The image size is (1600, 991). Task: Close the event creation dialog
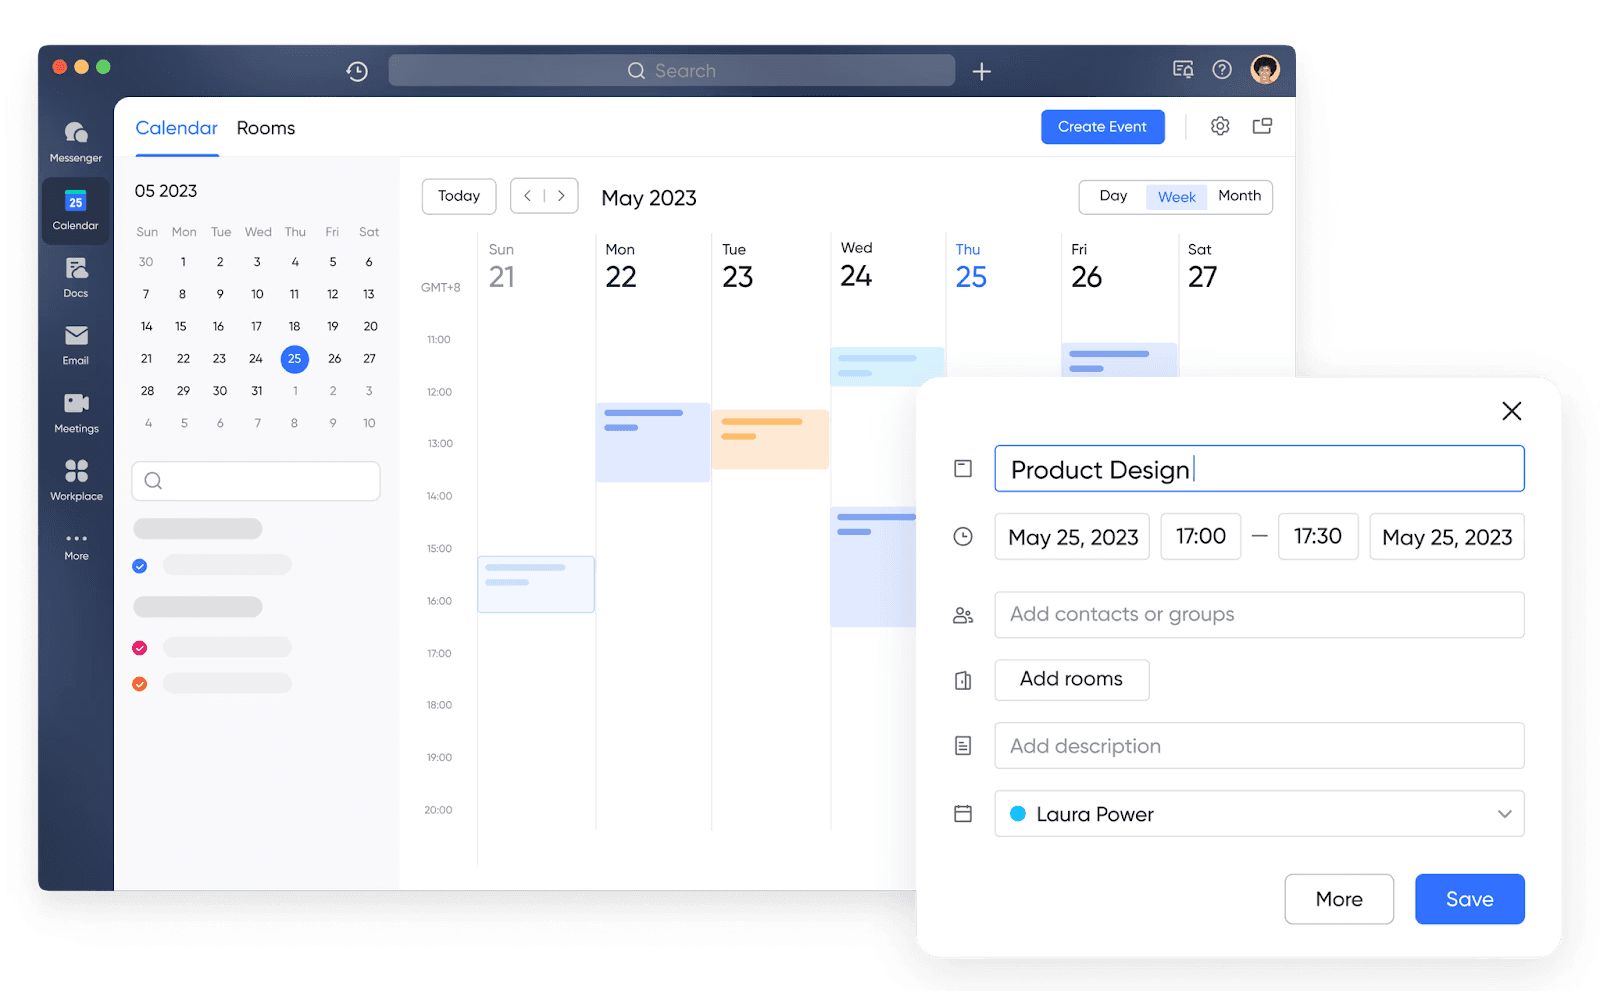pyautogui.click(x=1511, y=411)
